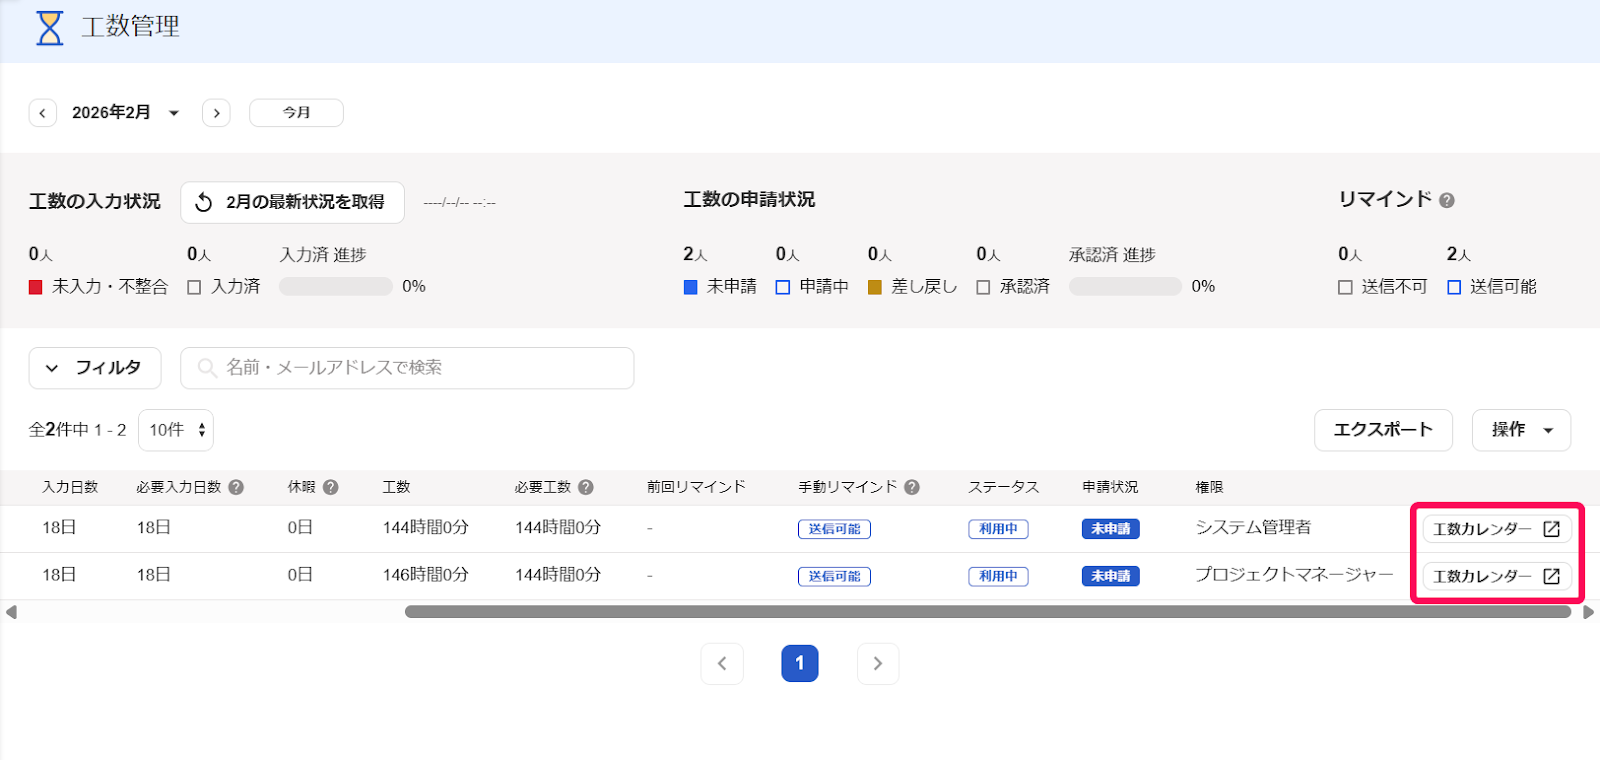The image size is (1600, 760).
Task: Click help icon beside 必要入力日数 header
Action: point(236,487)
